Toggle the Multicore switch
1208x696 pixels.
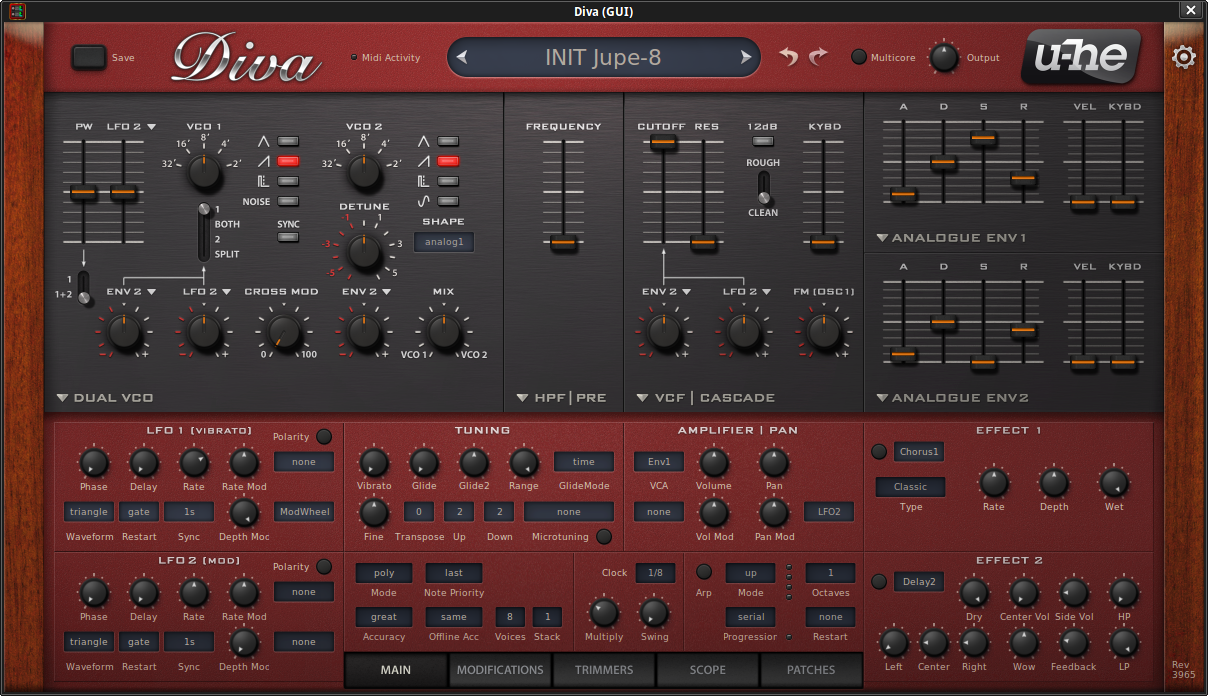tap(859, 57)
